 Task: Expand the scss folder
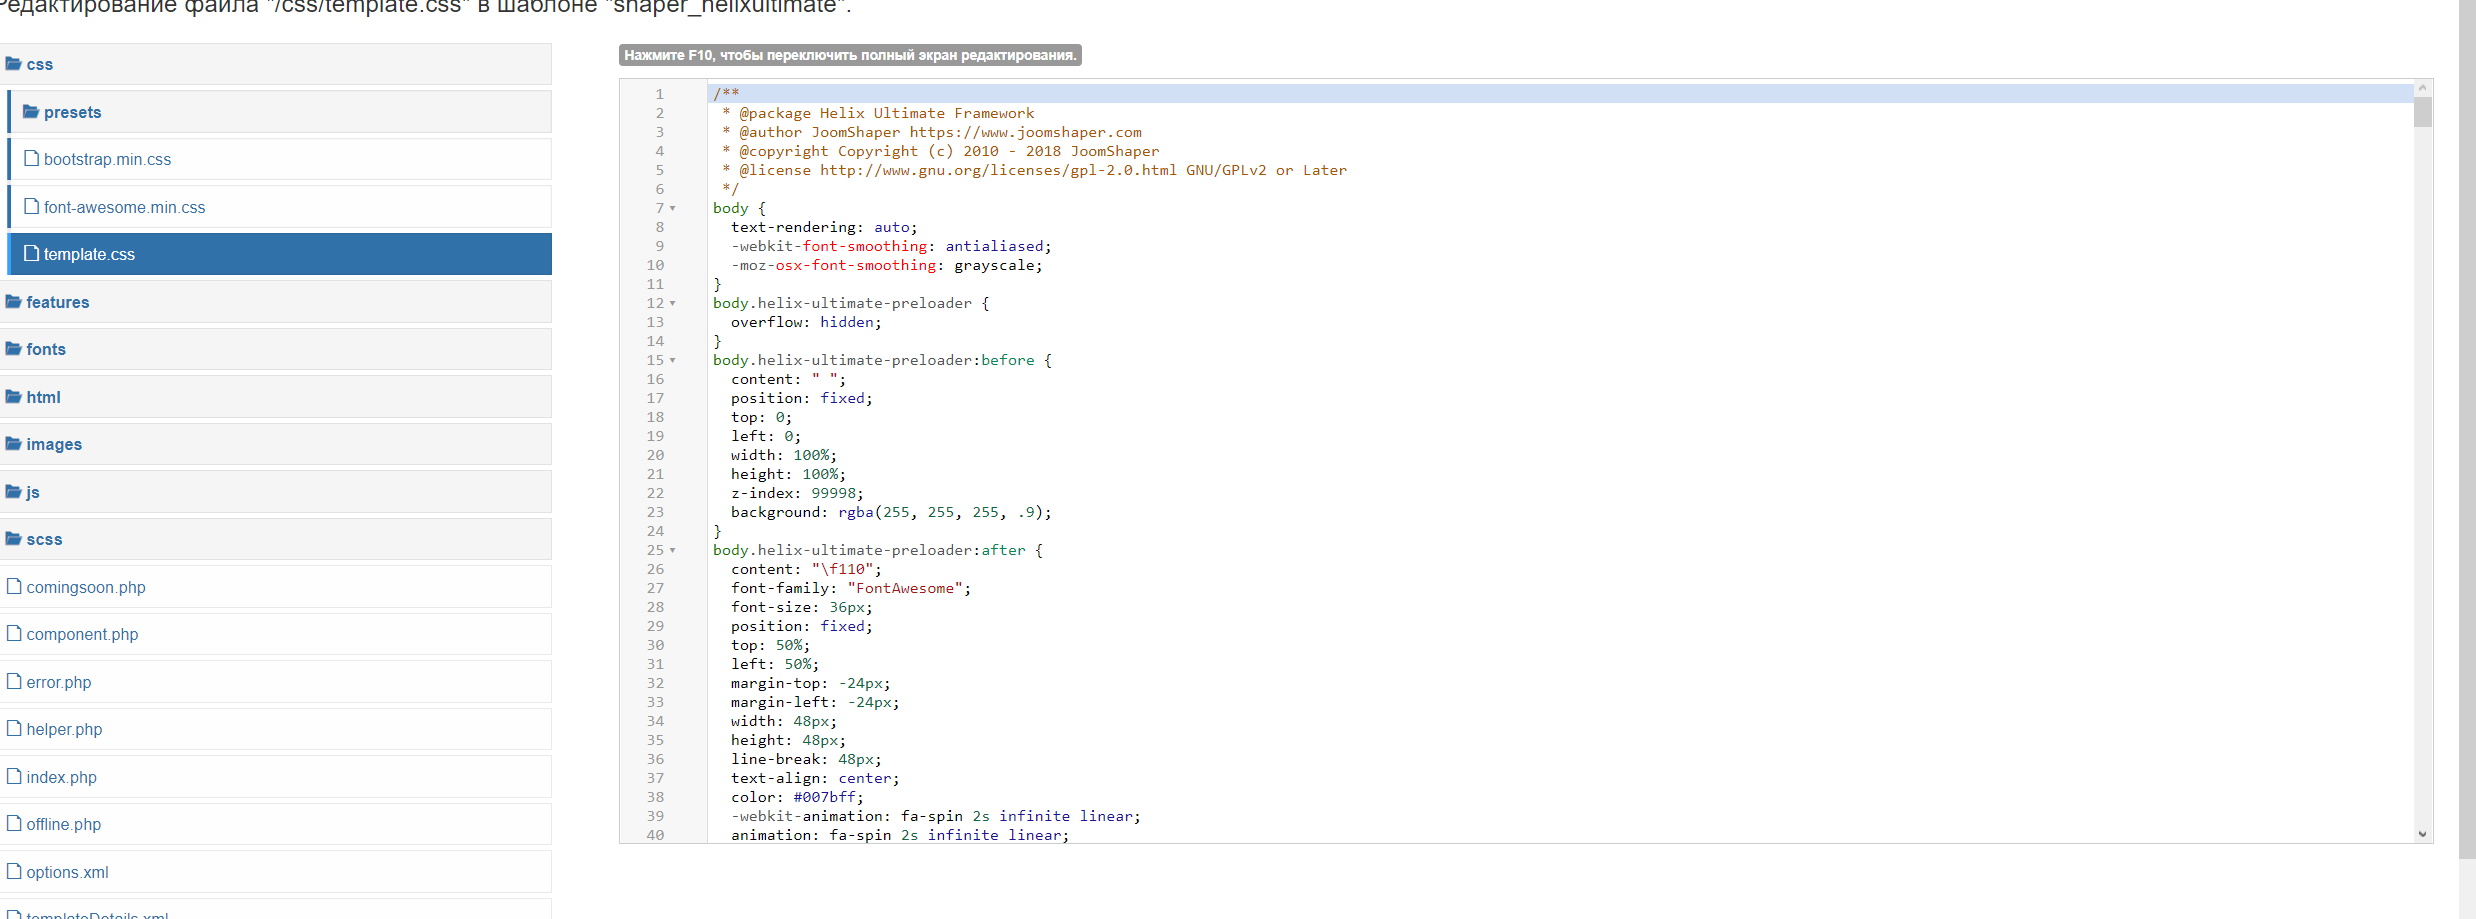[275, 539]
